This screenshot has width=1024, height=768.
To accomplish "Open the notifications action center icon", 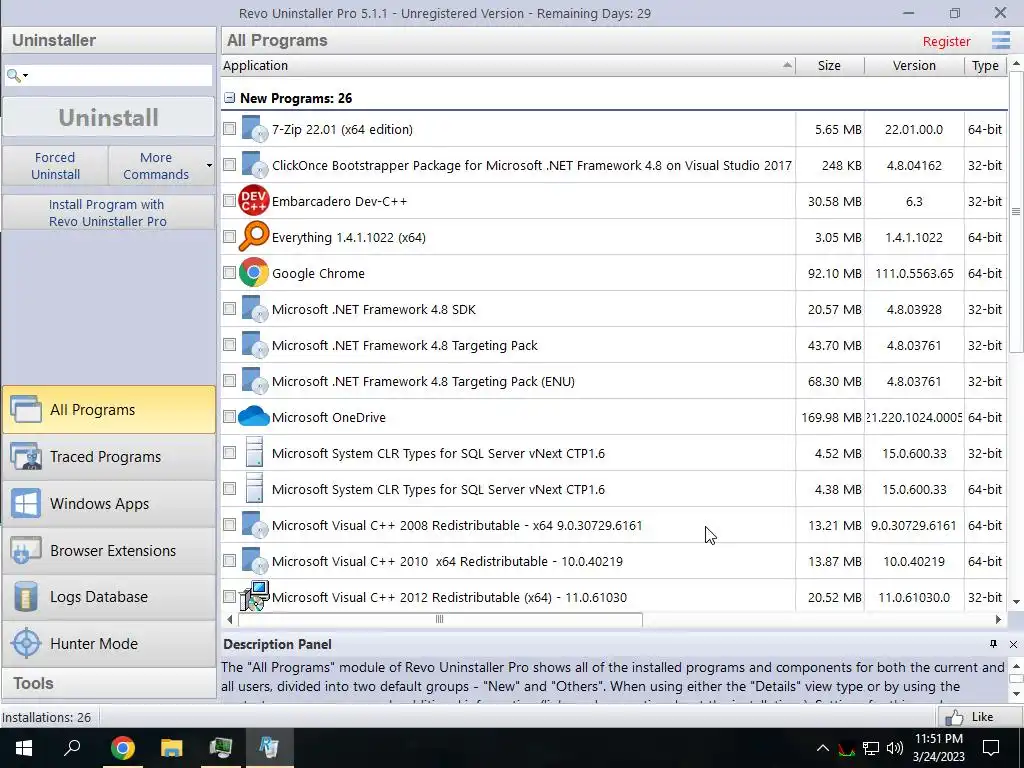I will (991, 748).
